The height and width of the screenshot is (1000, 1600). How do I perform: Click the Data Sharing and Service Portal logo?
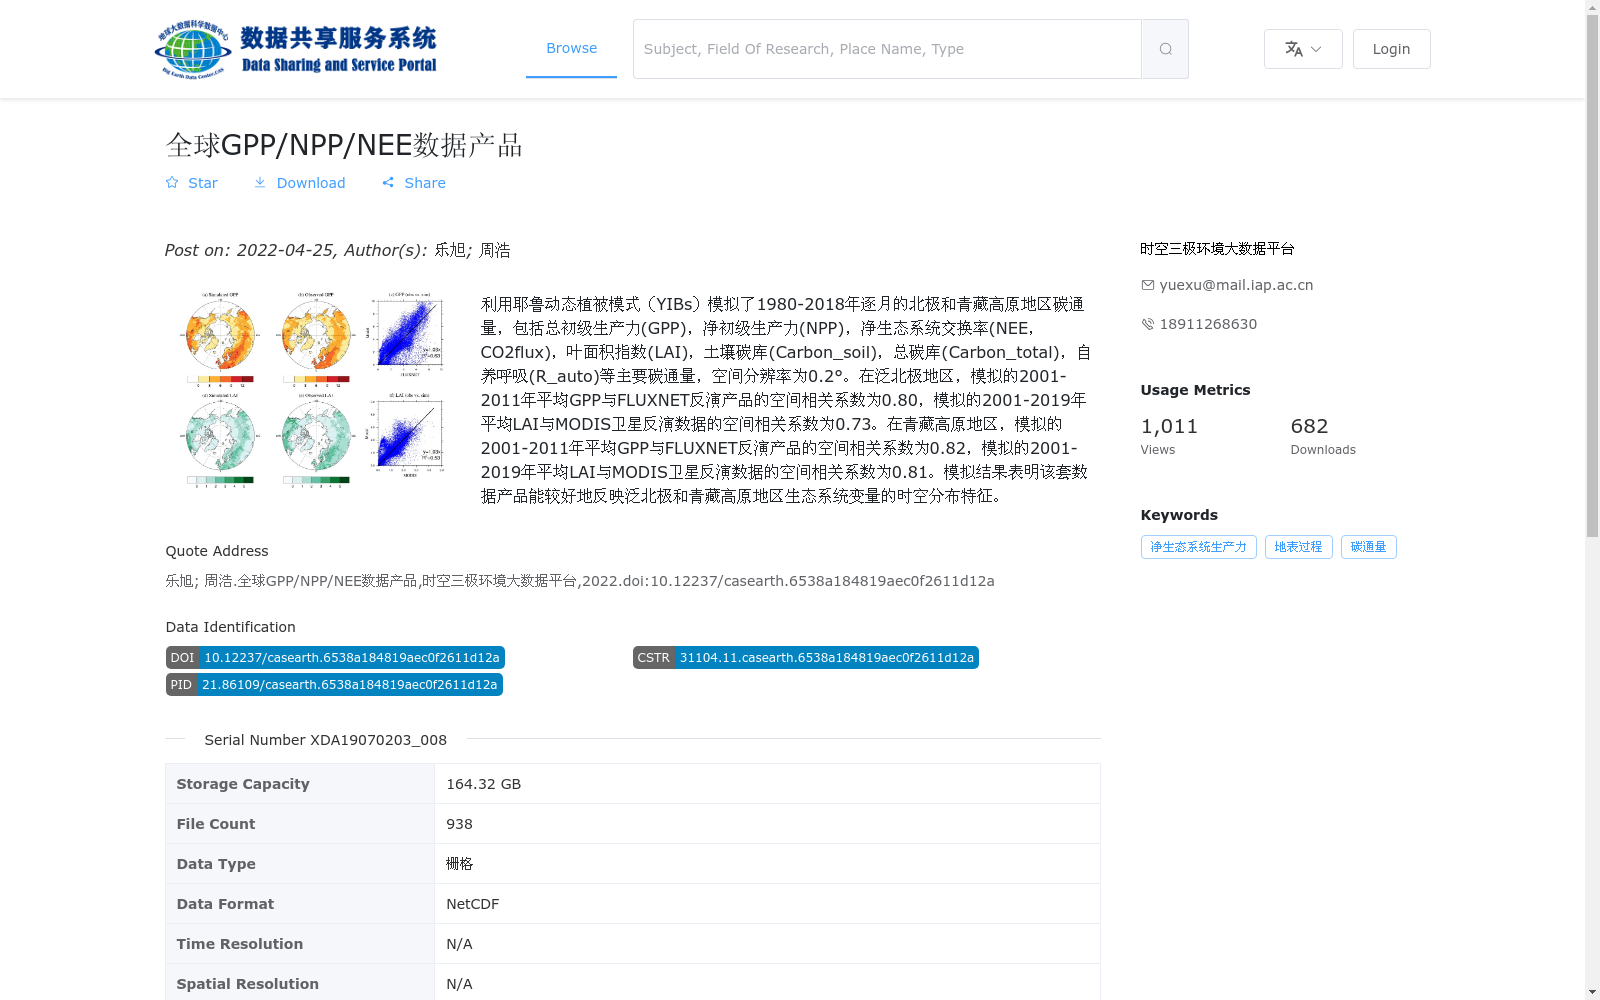[x=296, y=49]
